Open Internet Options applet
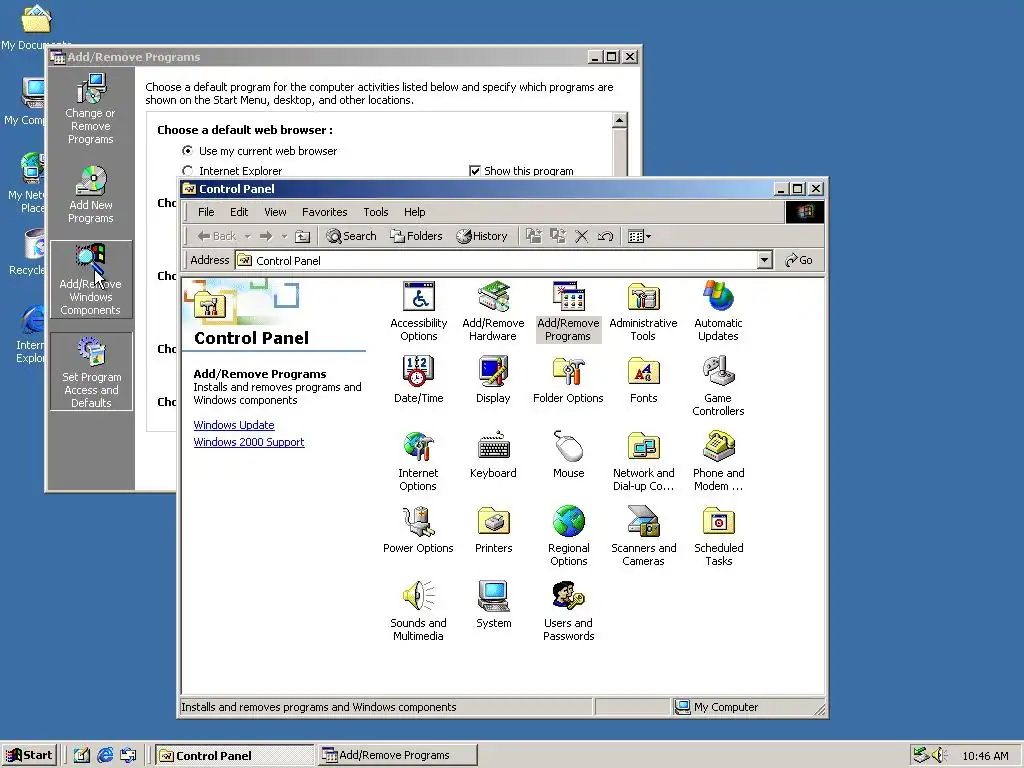Viewport: 1024px width, 768px height. 418,461
